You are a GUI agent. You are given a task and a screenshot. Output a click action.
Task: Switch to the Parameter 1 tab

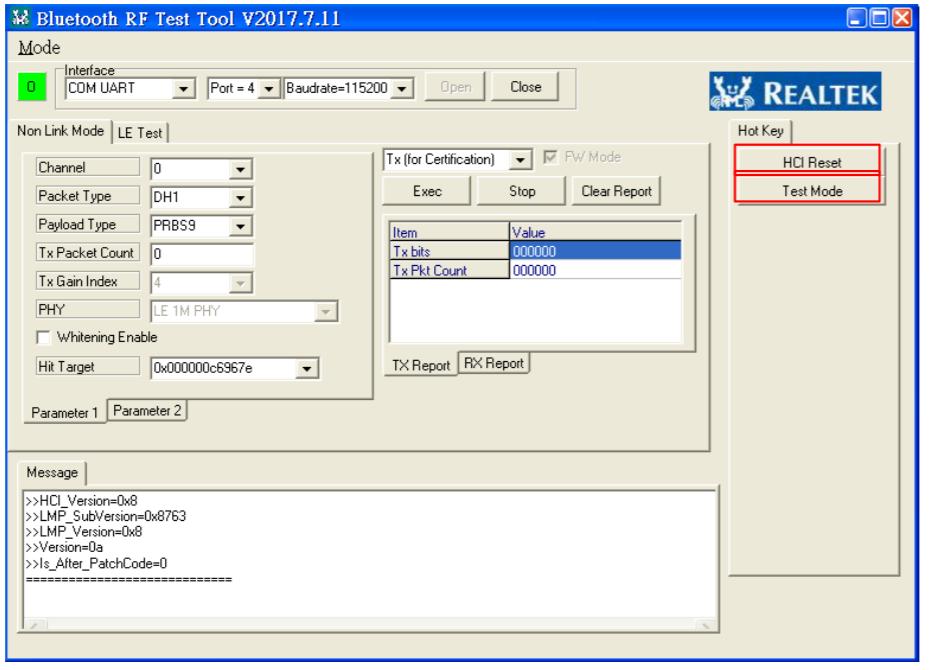(x=65, y=413)
